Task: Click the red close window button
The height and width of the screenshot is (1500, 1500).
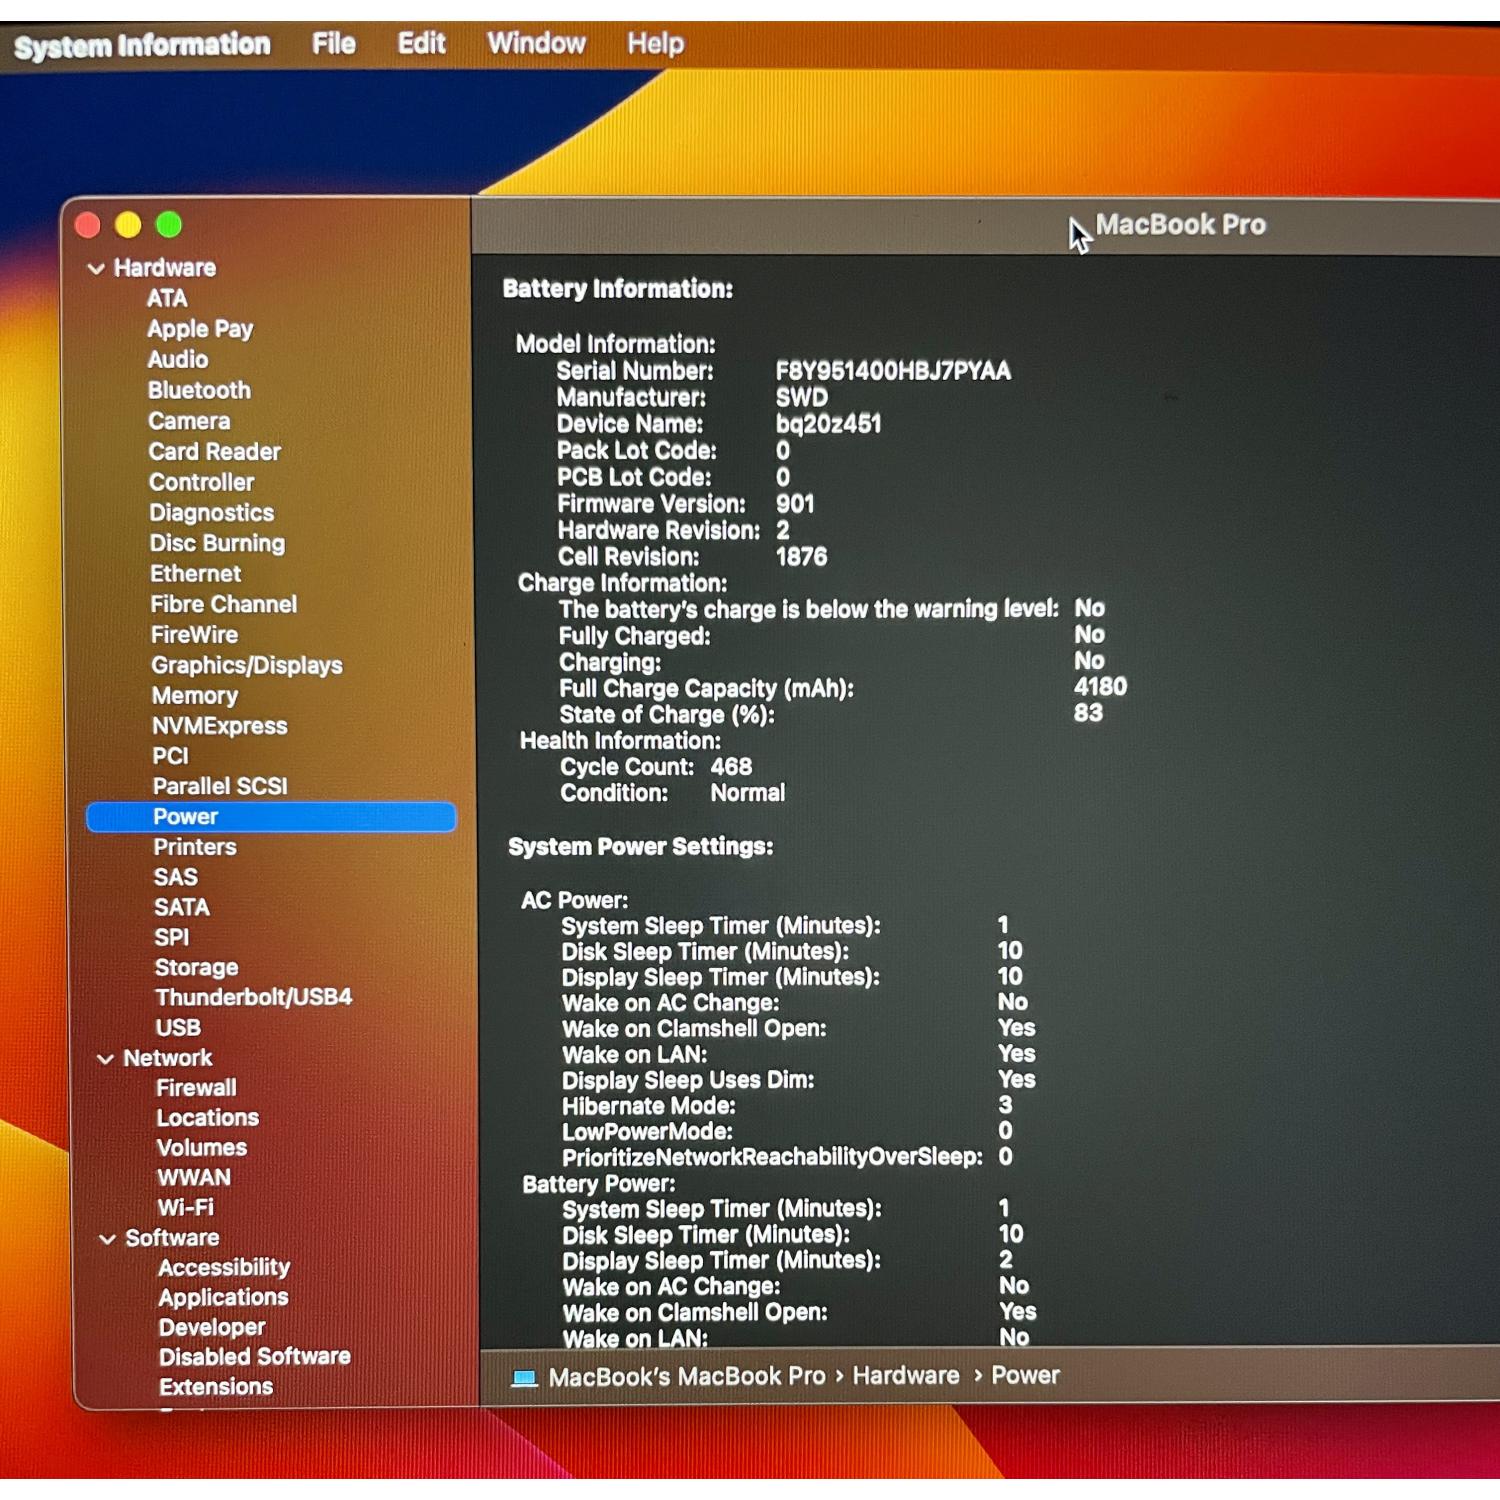Action: [x=88, y=226]
